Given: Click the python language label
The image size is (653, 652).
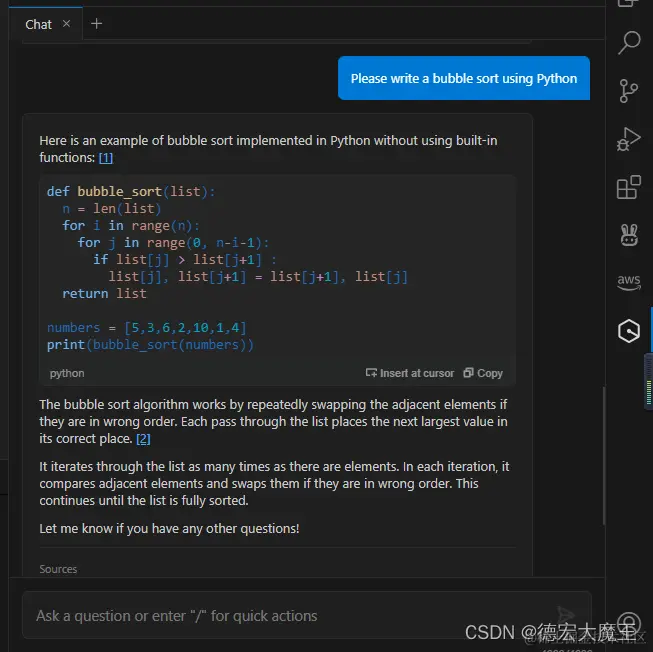Looking at the screenshot, I should 67,373.
